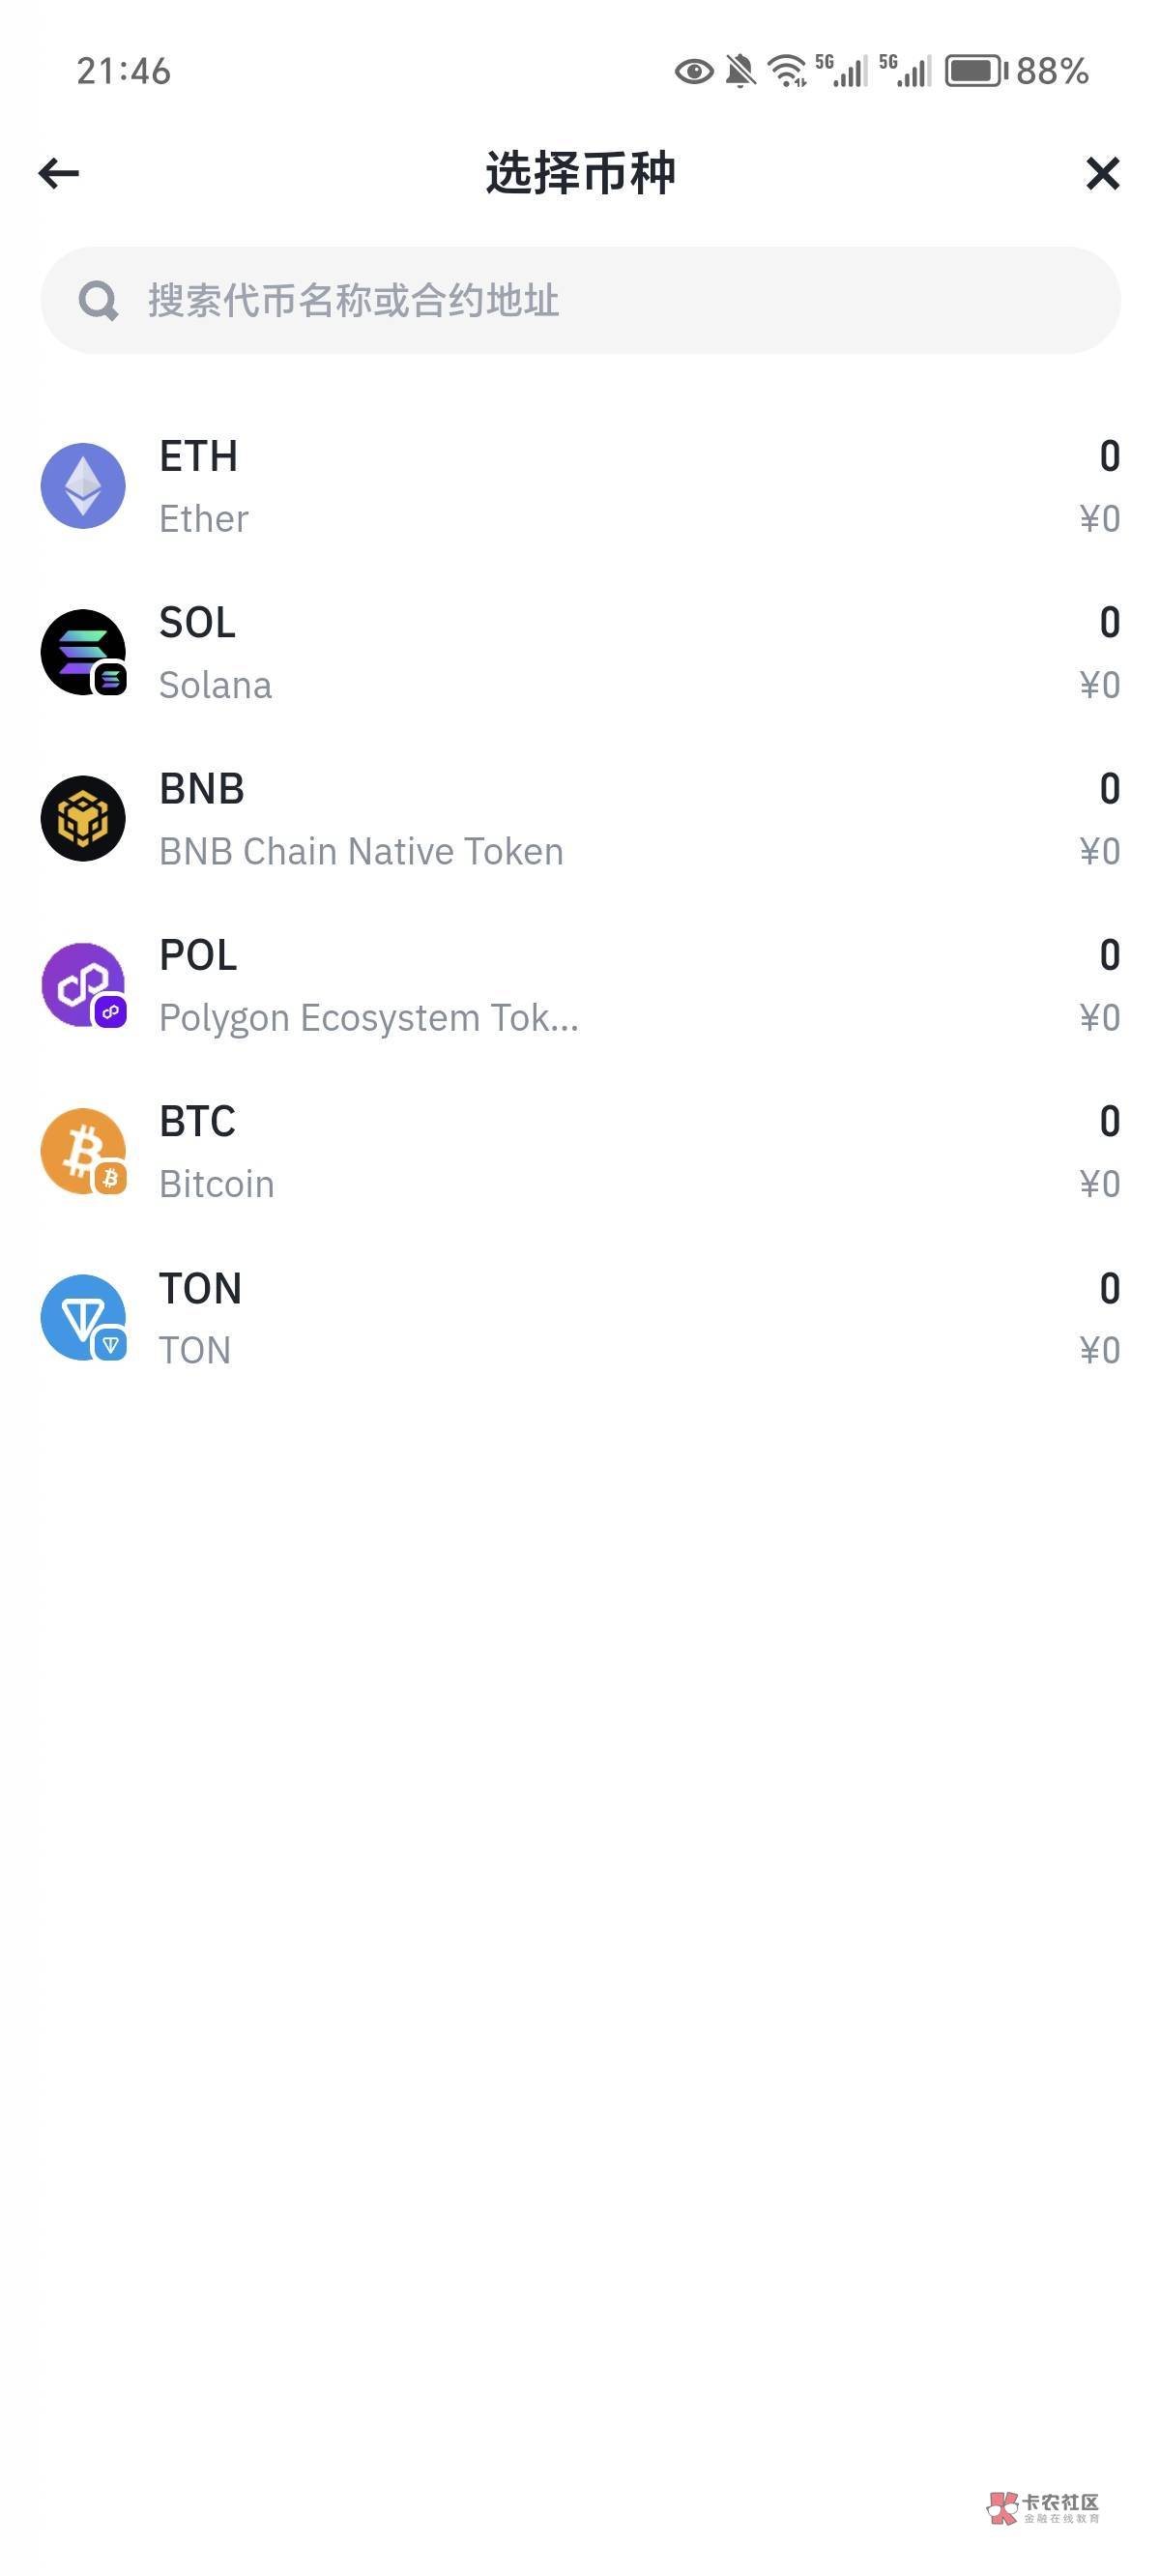The width and height of the screenshot is (1160, 2576).
Task: Tap the battery status indicator
Action: [x=975, y=71]
